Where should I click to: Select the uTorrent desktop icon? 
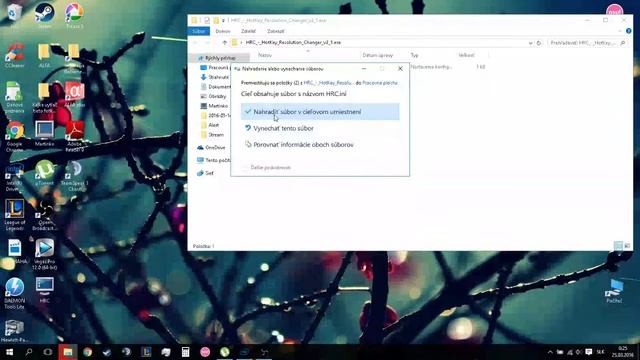coord(44,173)
